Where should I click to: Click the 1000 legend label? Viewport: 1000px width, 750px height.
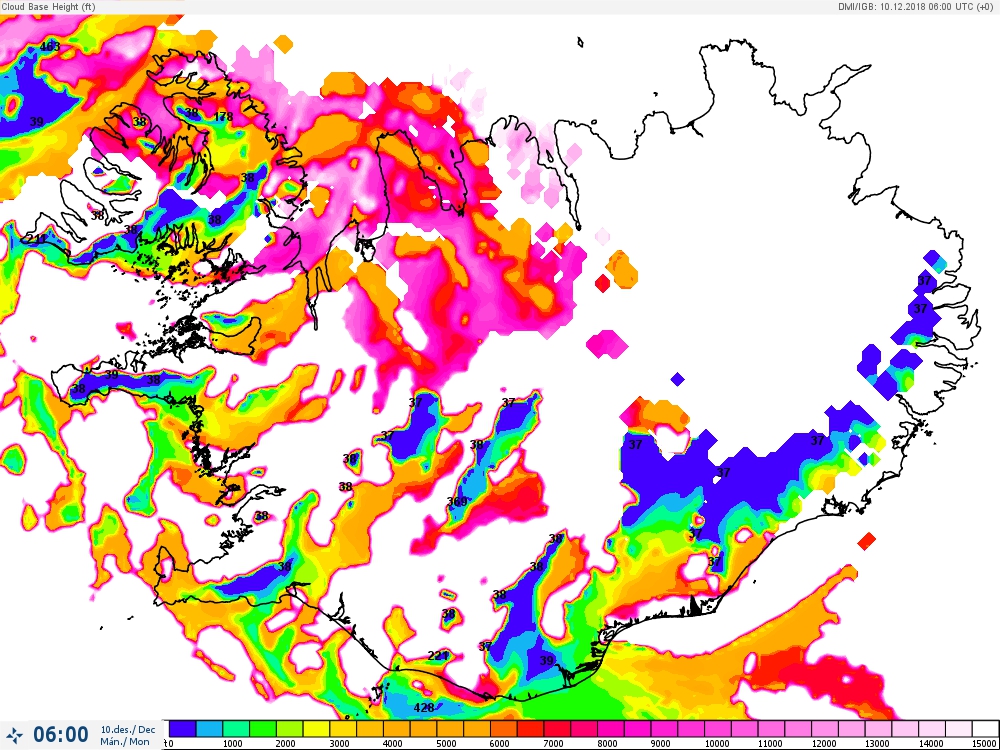pyautogui.click(x=232, y=744)
